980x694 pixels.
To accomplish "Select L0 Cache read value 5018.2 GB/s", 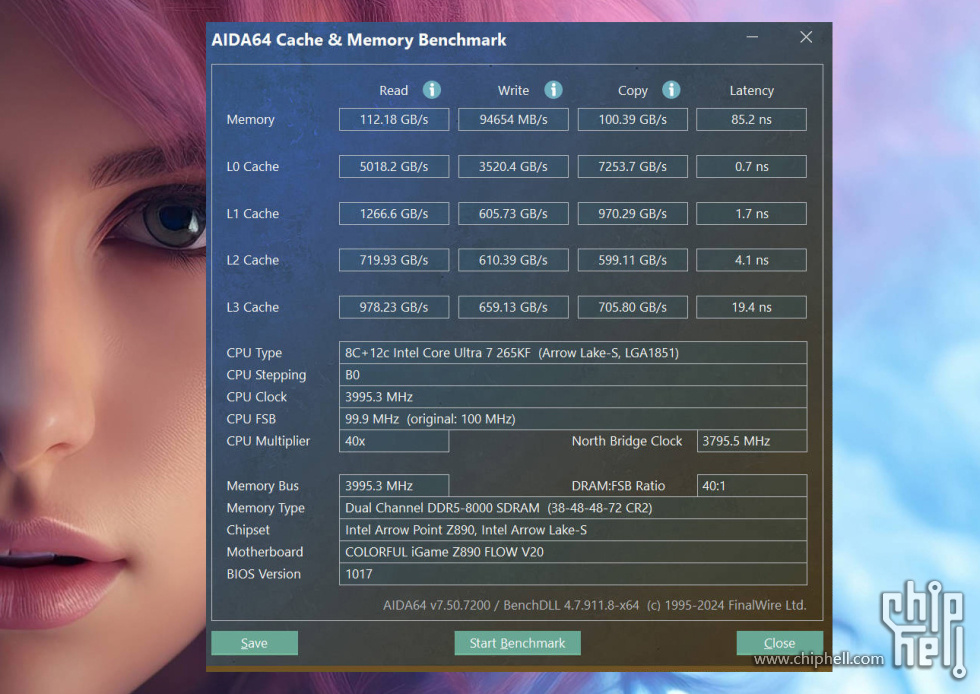I will (394, 166).
